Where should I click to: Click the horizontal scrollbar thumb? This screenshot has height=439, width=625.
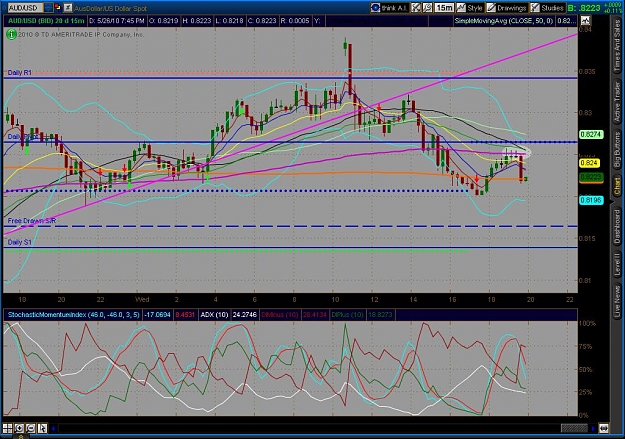pyautogui.click(x=574, y=429)
